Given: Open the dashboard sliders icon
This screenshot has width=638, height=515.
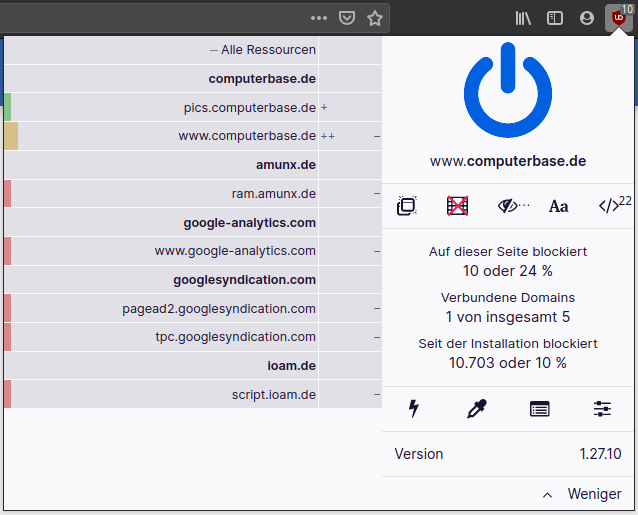Looking at the screenshot, I should coord(602,409).
